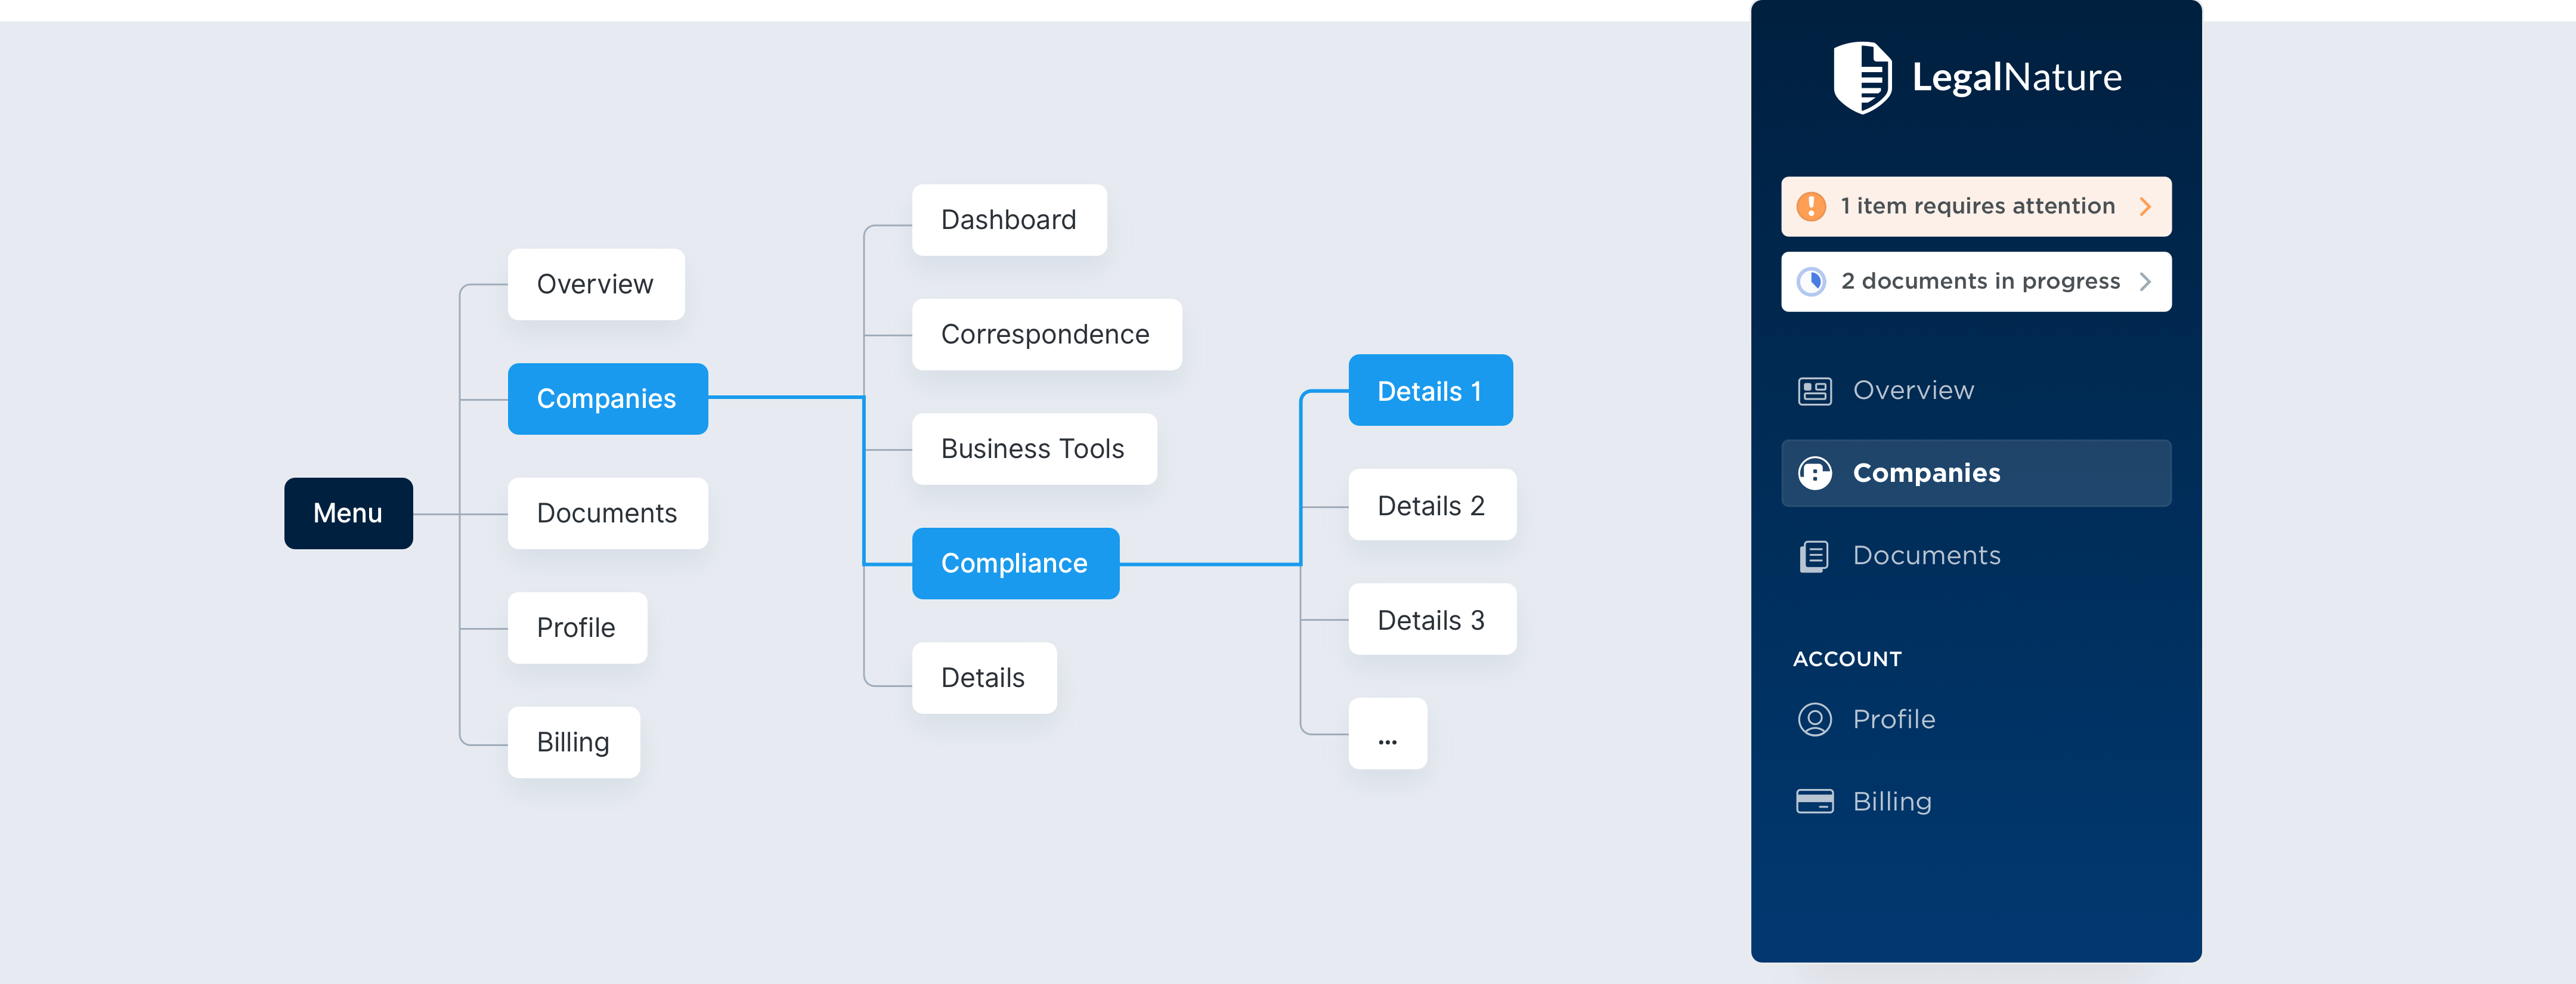Select the Billing credit card icon
Image resolution: width=2576 pixels, height=984 pixels.
[1815, 800]
